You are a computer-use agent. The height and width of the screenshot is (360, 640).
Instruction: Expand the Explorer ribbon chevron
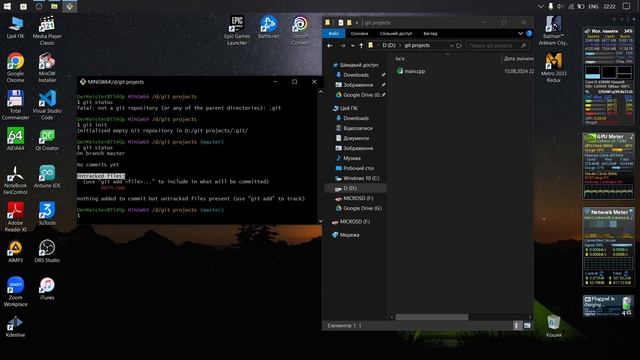[x=520, y=33]
